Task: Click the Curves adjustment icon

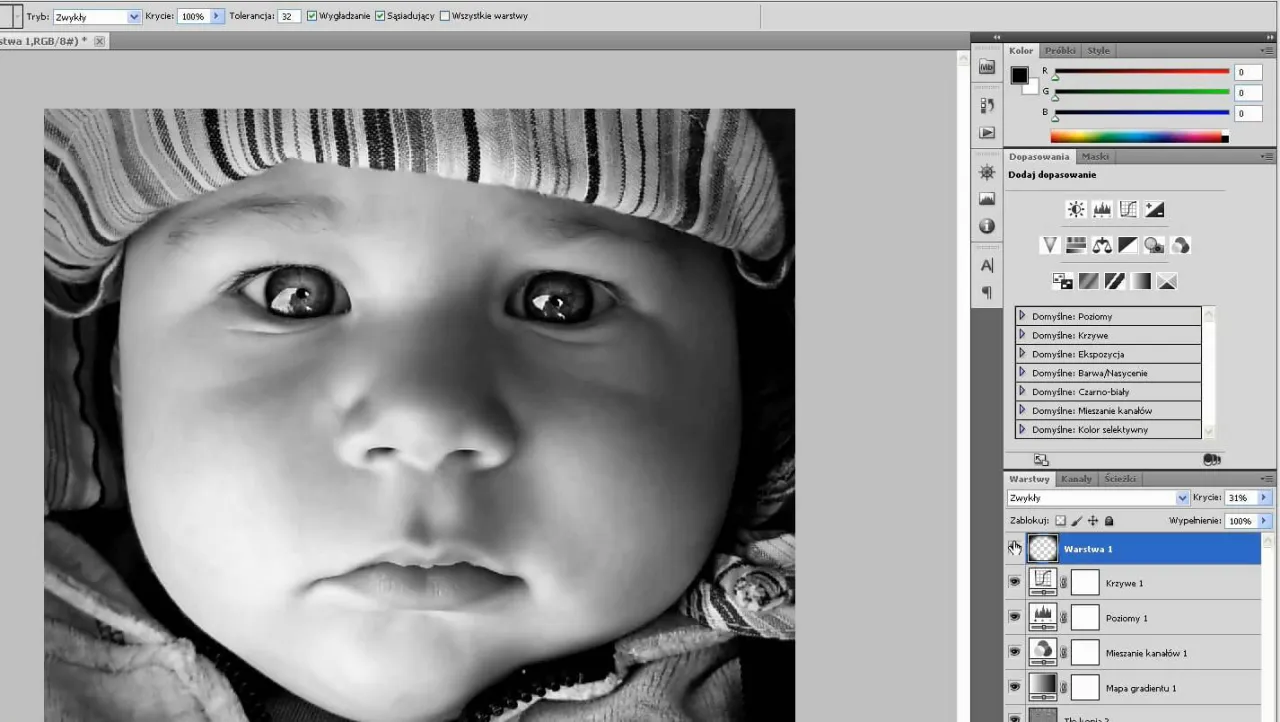Action: 1128,210
